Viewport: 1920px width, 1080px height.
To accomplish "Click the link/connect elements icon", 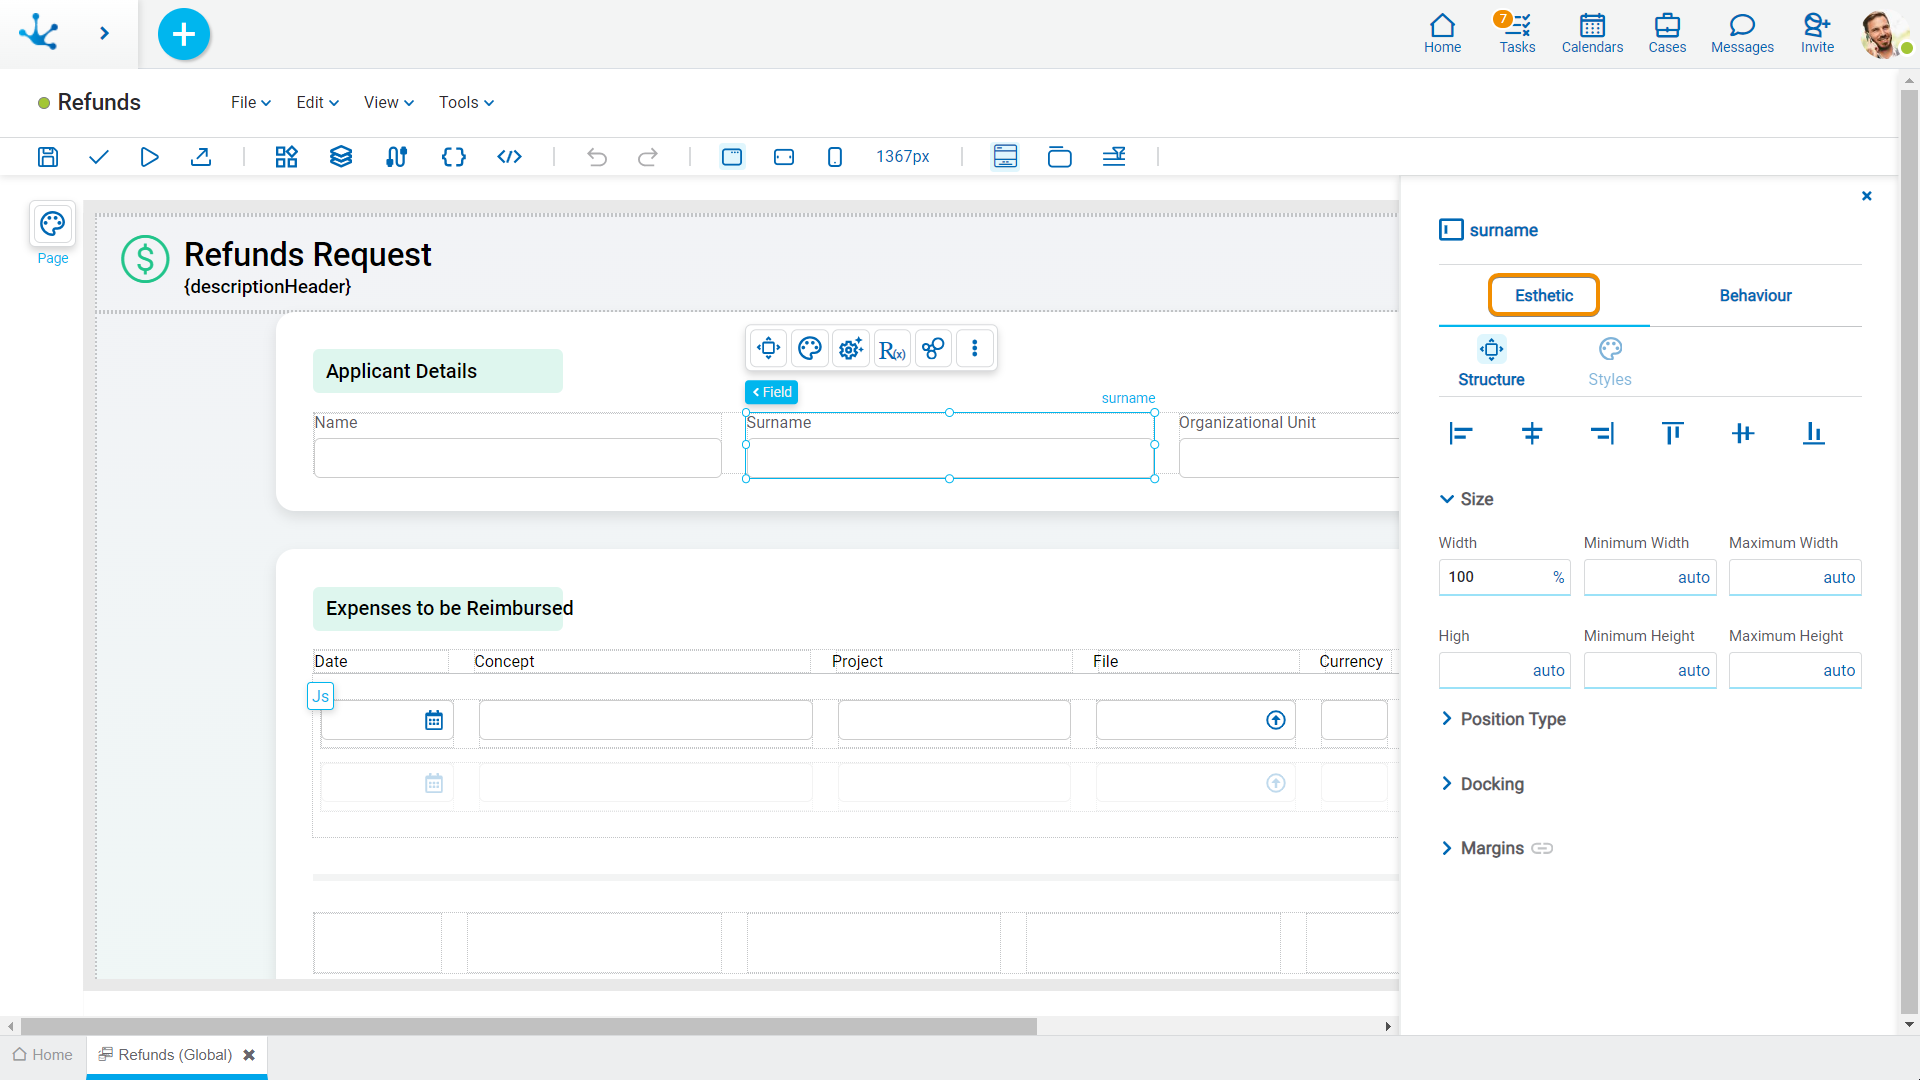I will click(934, 348).
